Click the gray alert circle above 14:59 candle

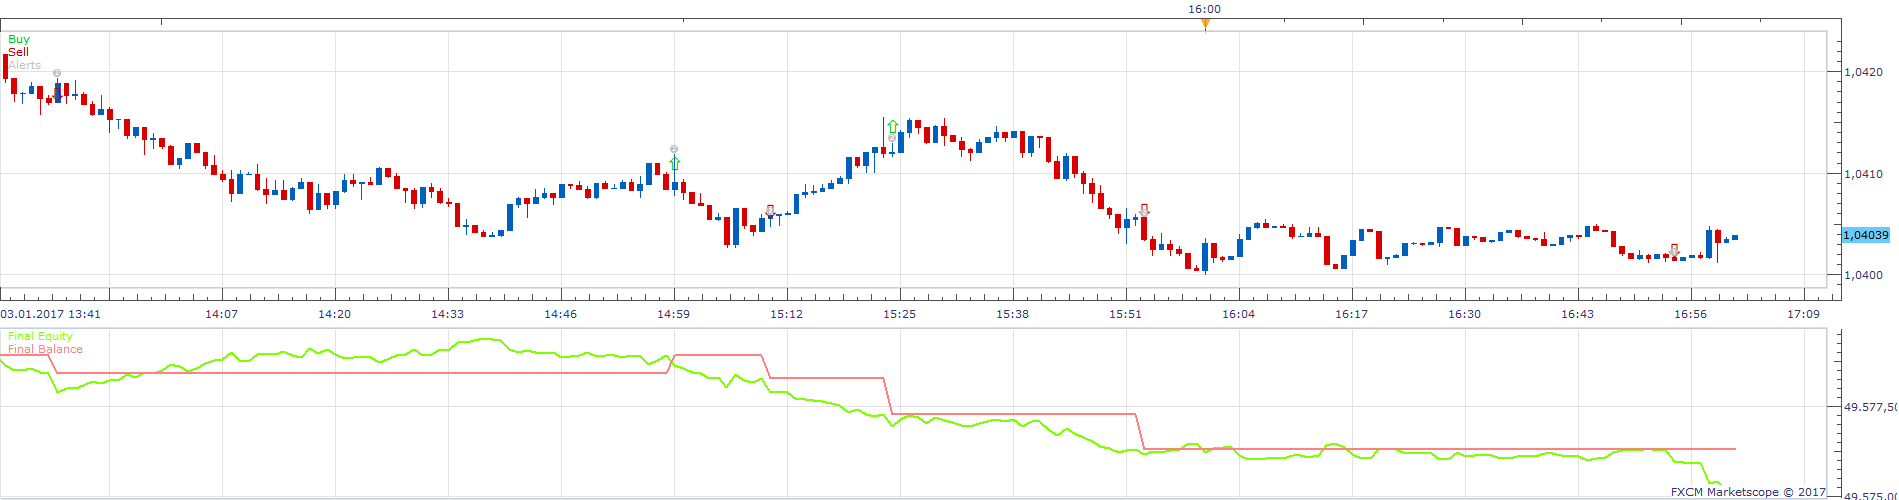pos(674,149)
